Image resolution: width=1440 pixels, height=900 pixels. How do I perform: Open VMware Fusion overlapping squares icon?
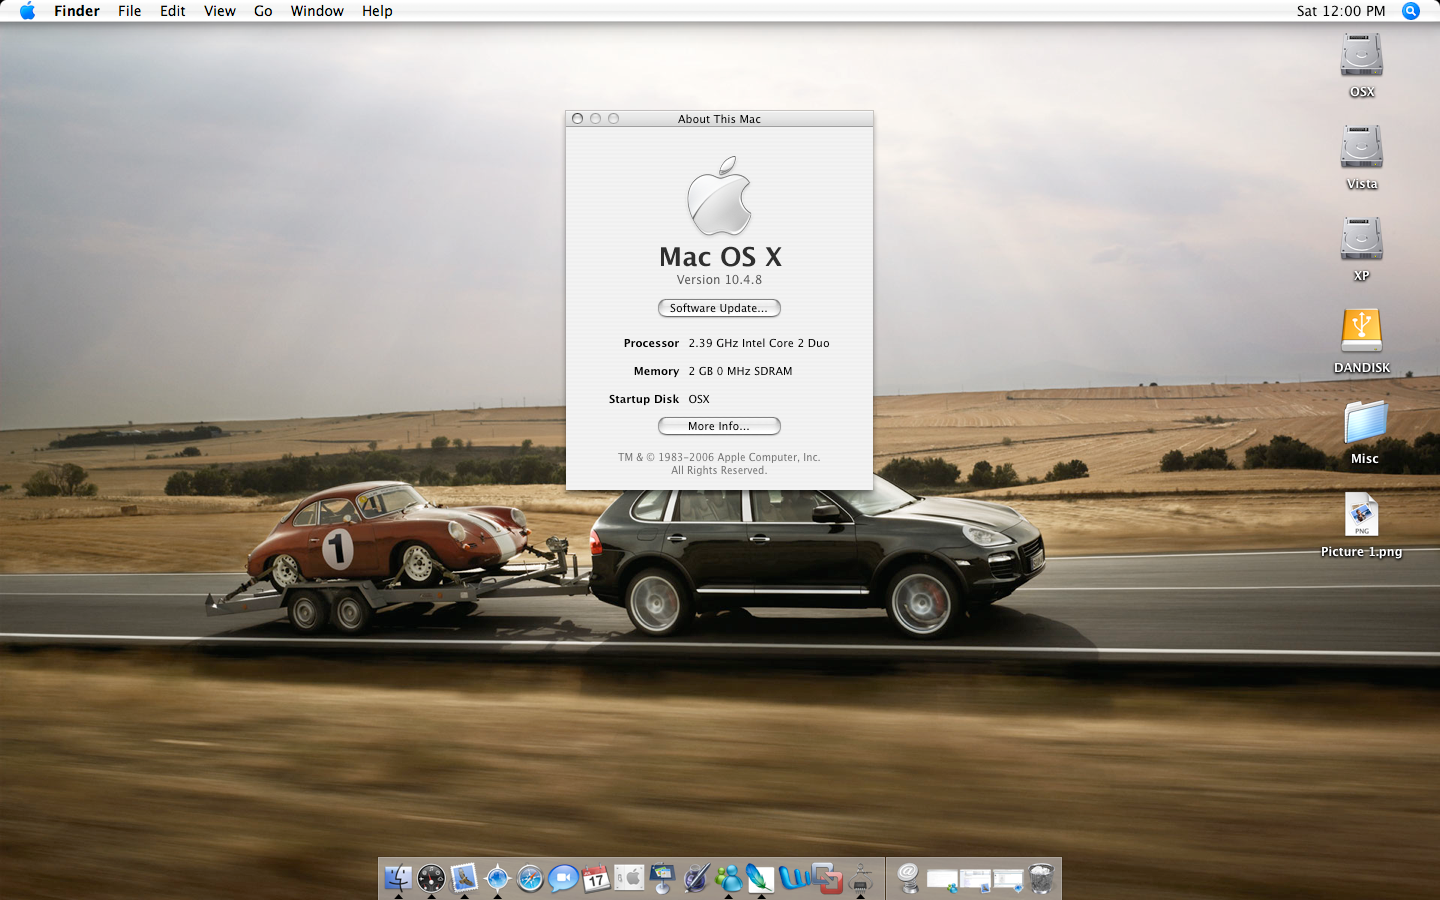827,878
